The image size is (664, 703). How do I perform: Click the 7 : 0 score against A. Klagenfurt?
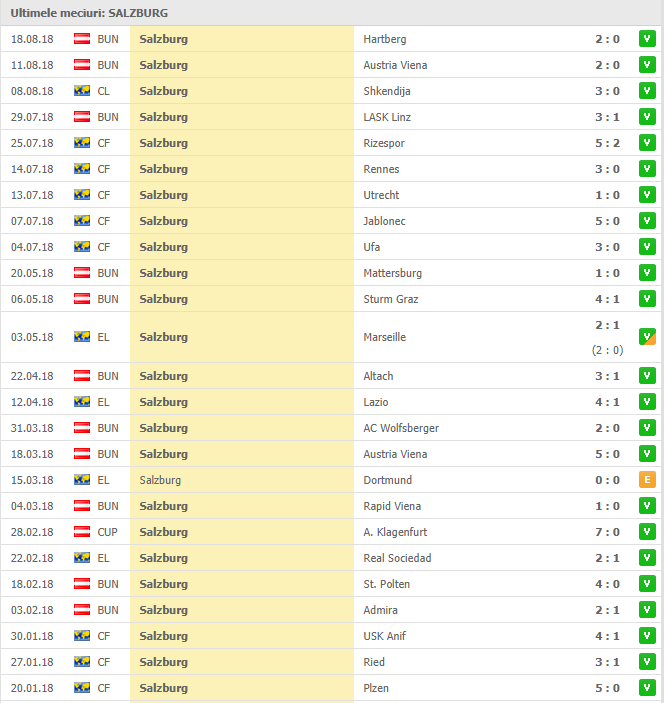608,532
